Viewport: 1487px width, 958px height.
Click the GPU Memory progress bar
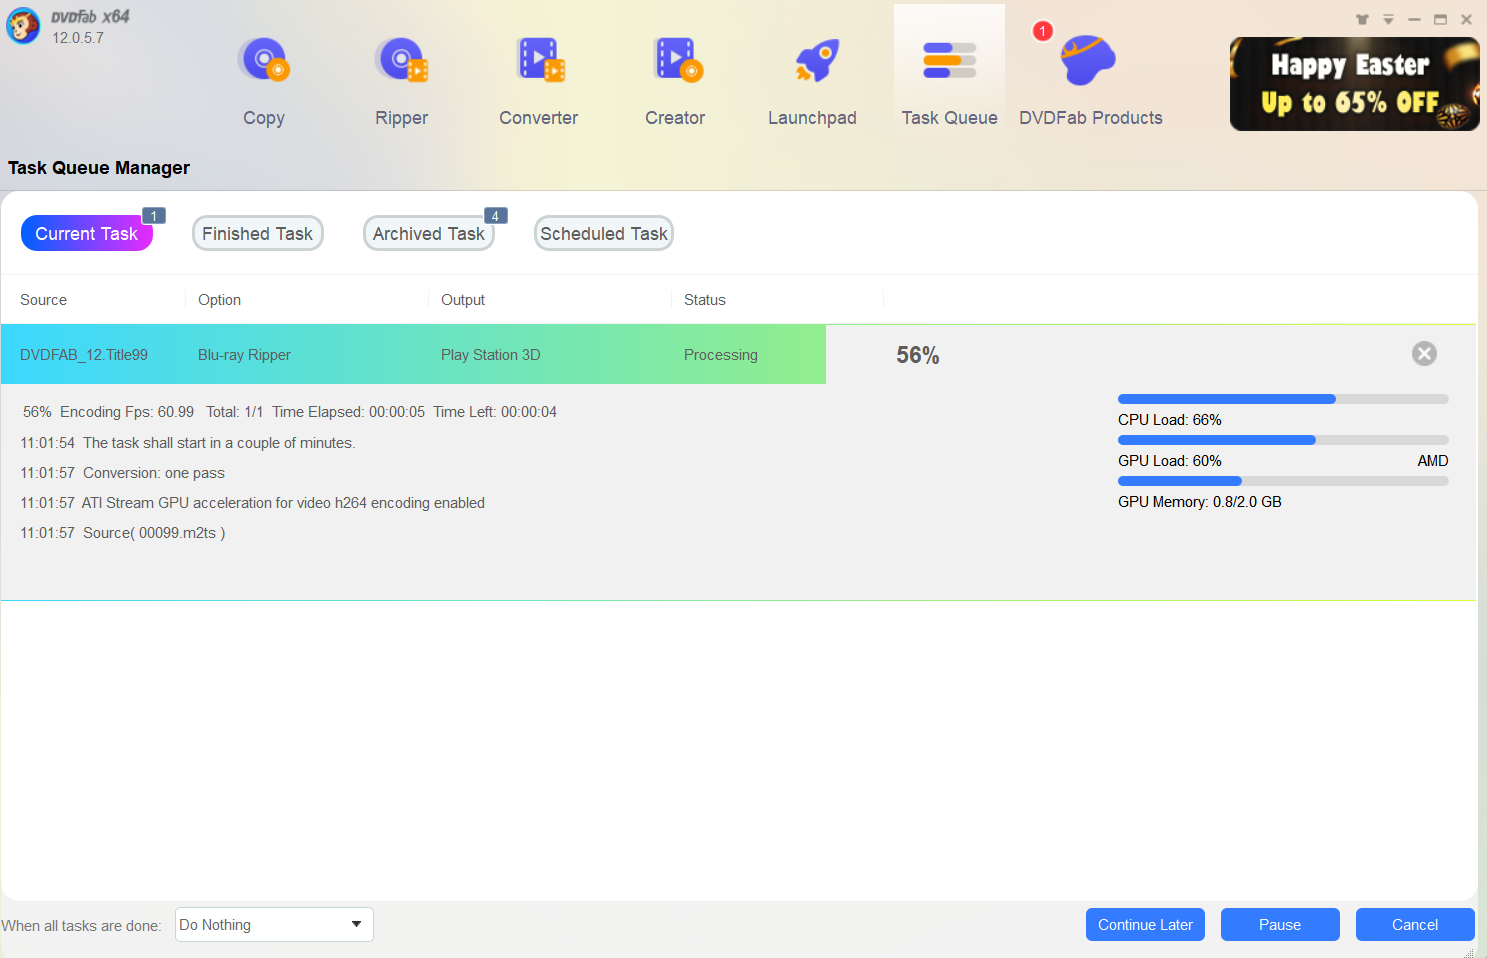click(x=1283, y=481)
